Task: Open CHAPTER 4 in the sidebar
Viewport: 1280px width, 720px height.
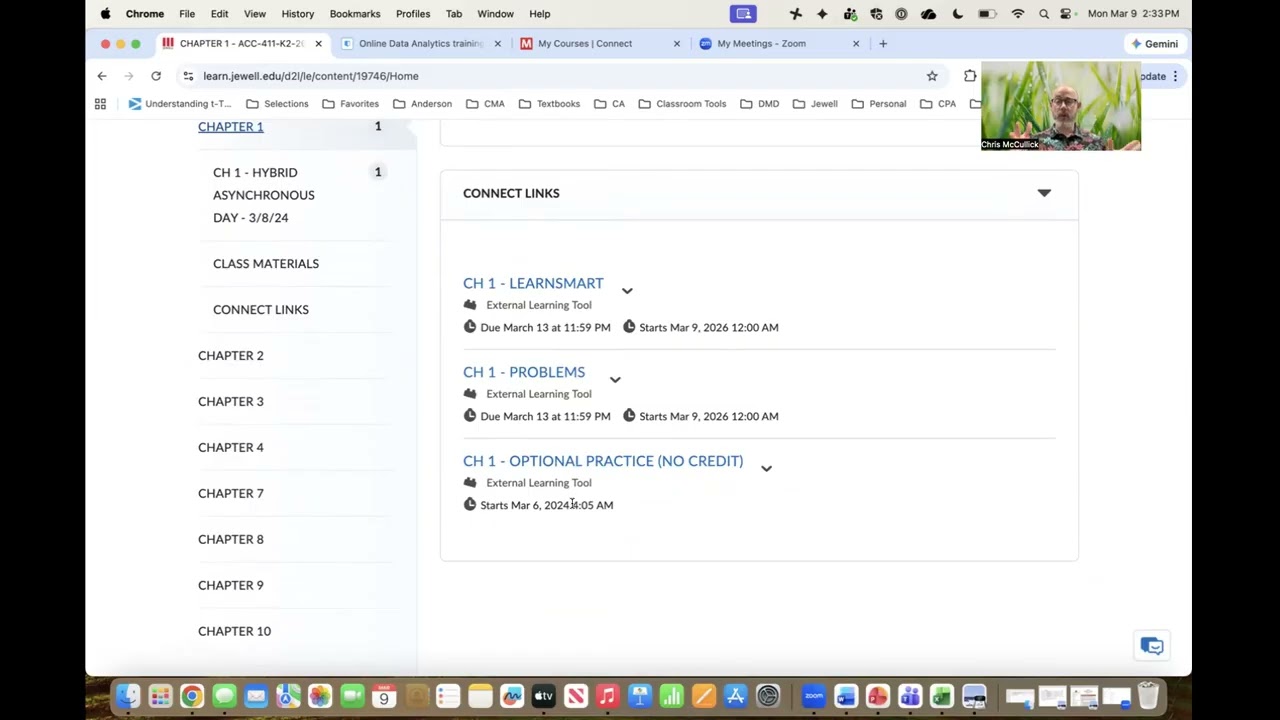Action: pyautogui.click(x=231, y=448)
